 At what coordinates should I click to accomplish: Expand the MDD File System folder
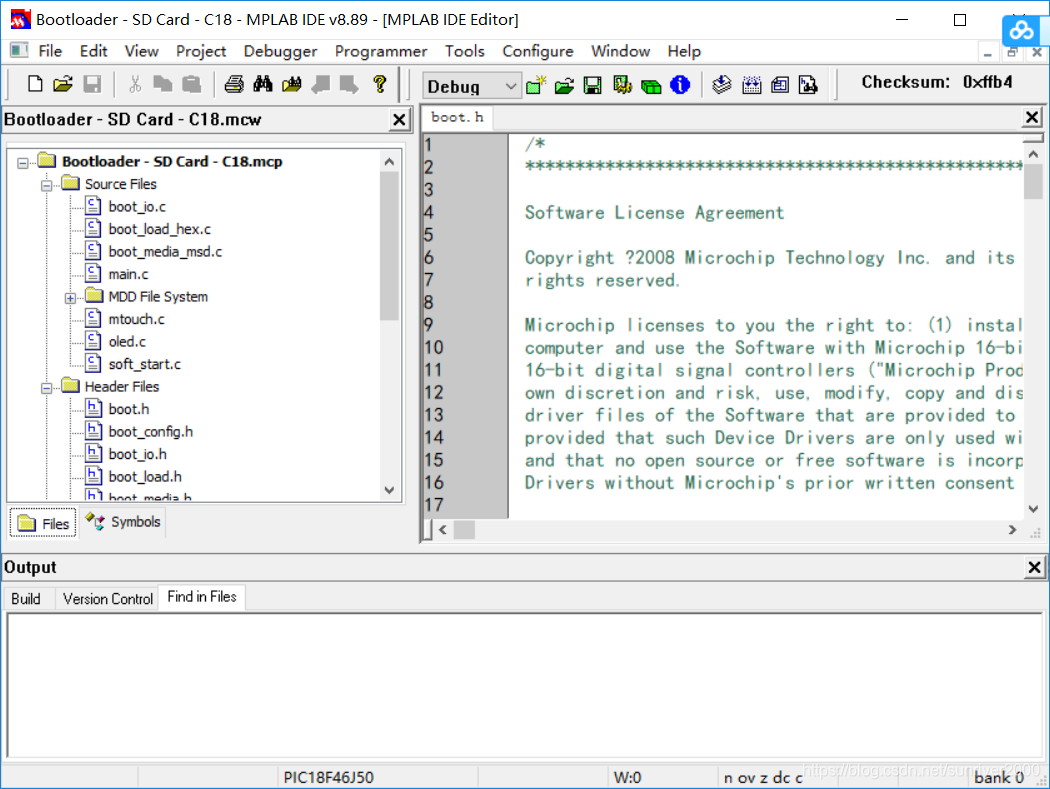click(70, 298)
